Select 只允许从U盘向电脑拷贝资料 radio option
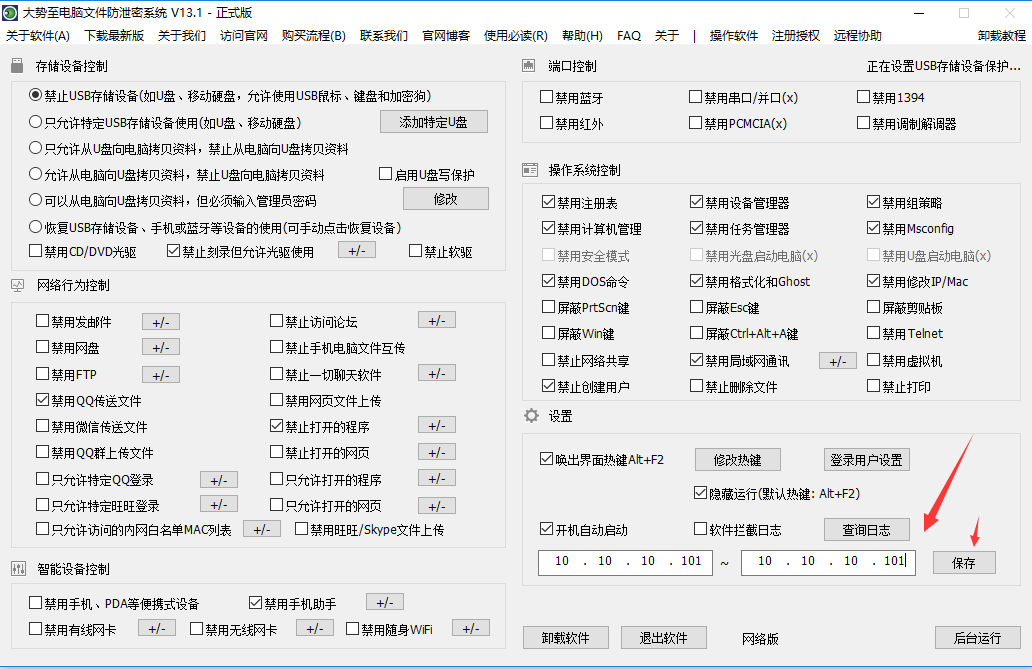The image size is (1032, 669). click(x=36, y=148)
